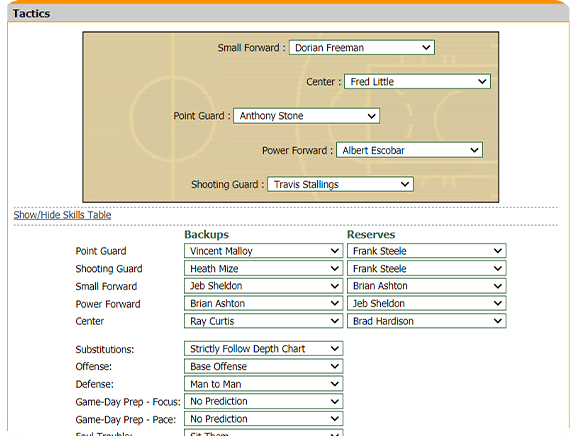This screenshot has width=574, height=436.
Task: Open the Power Forward starter dropdown showing Albert Escobar
Action: click(x=409, y=150)
